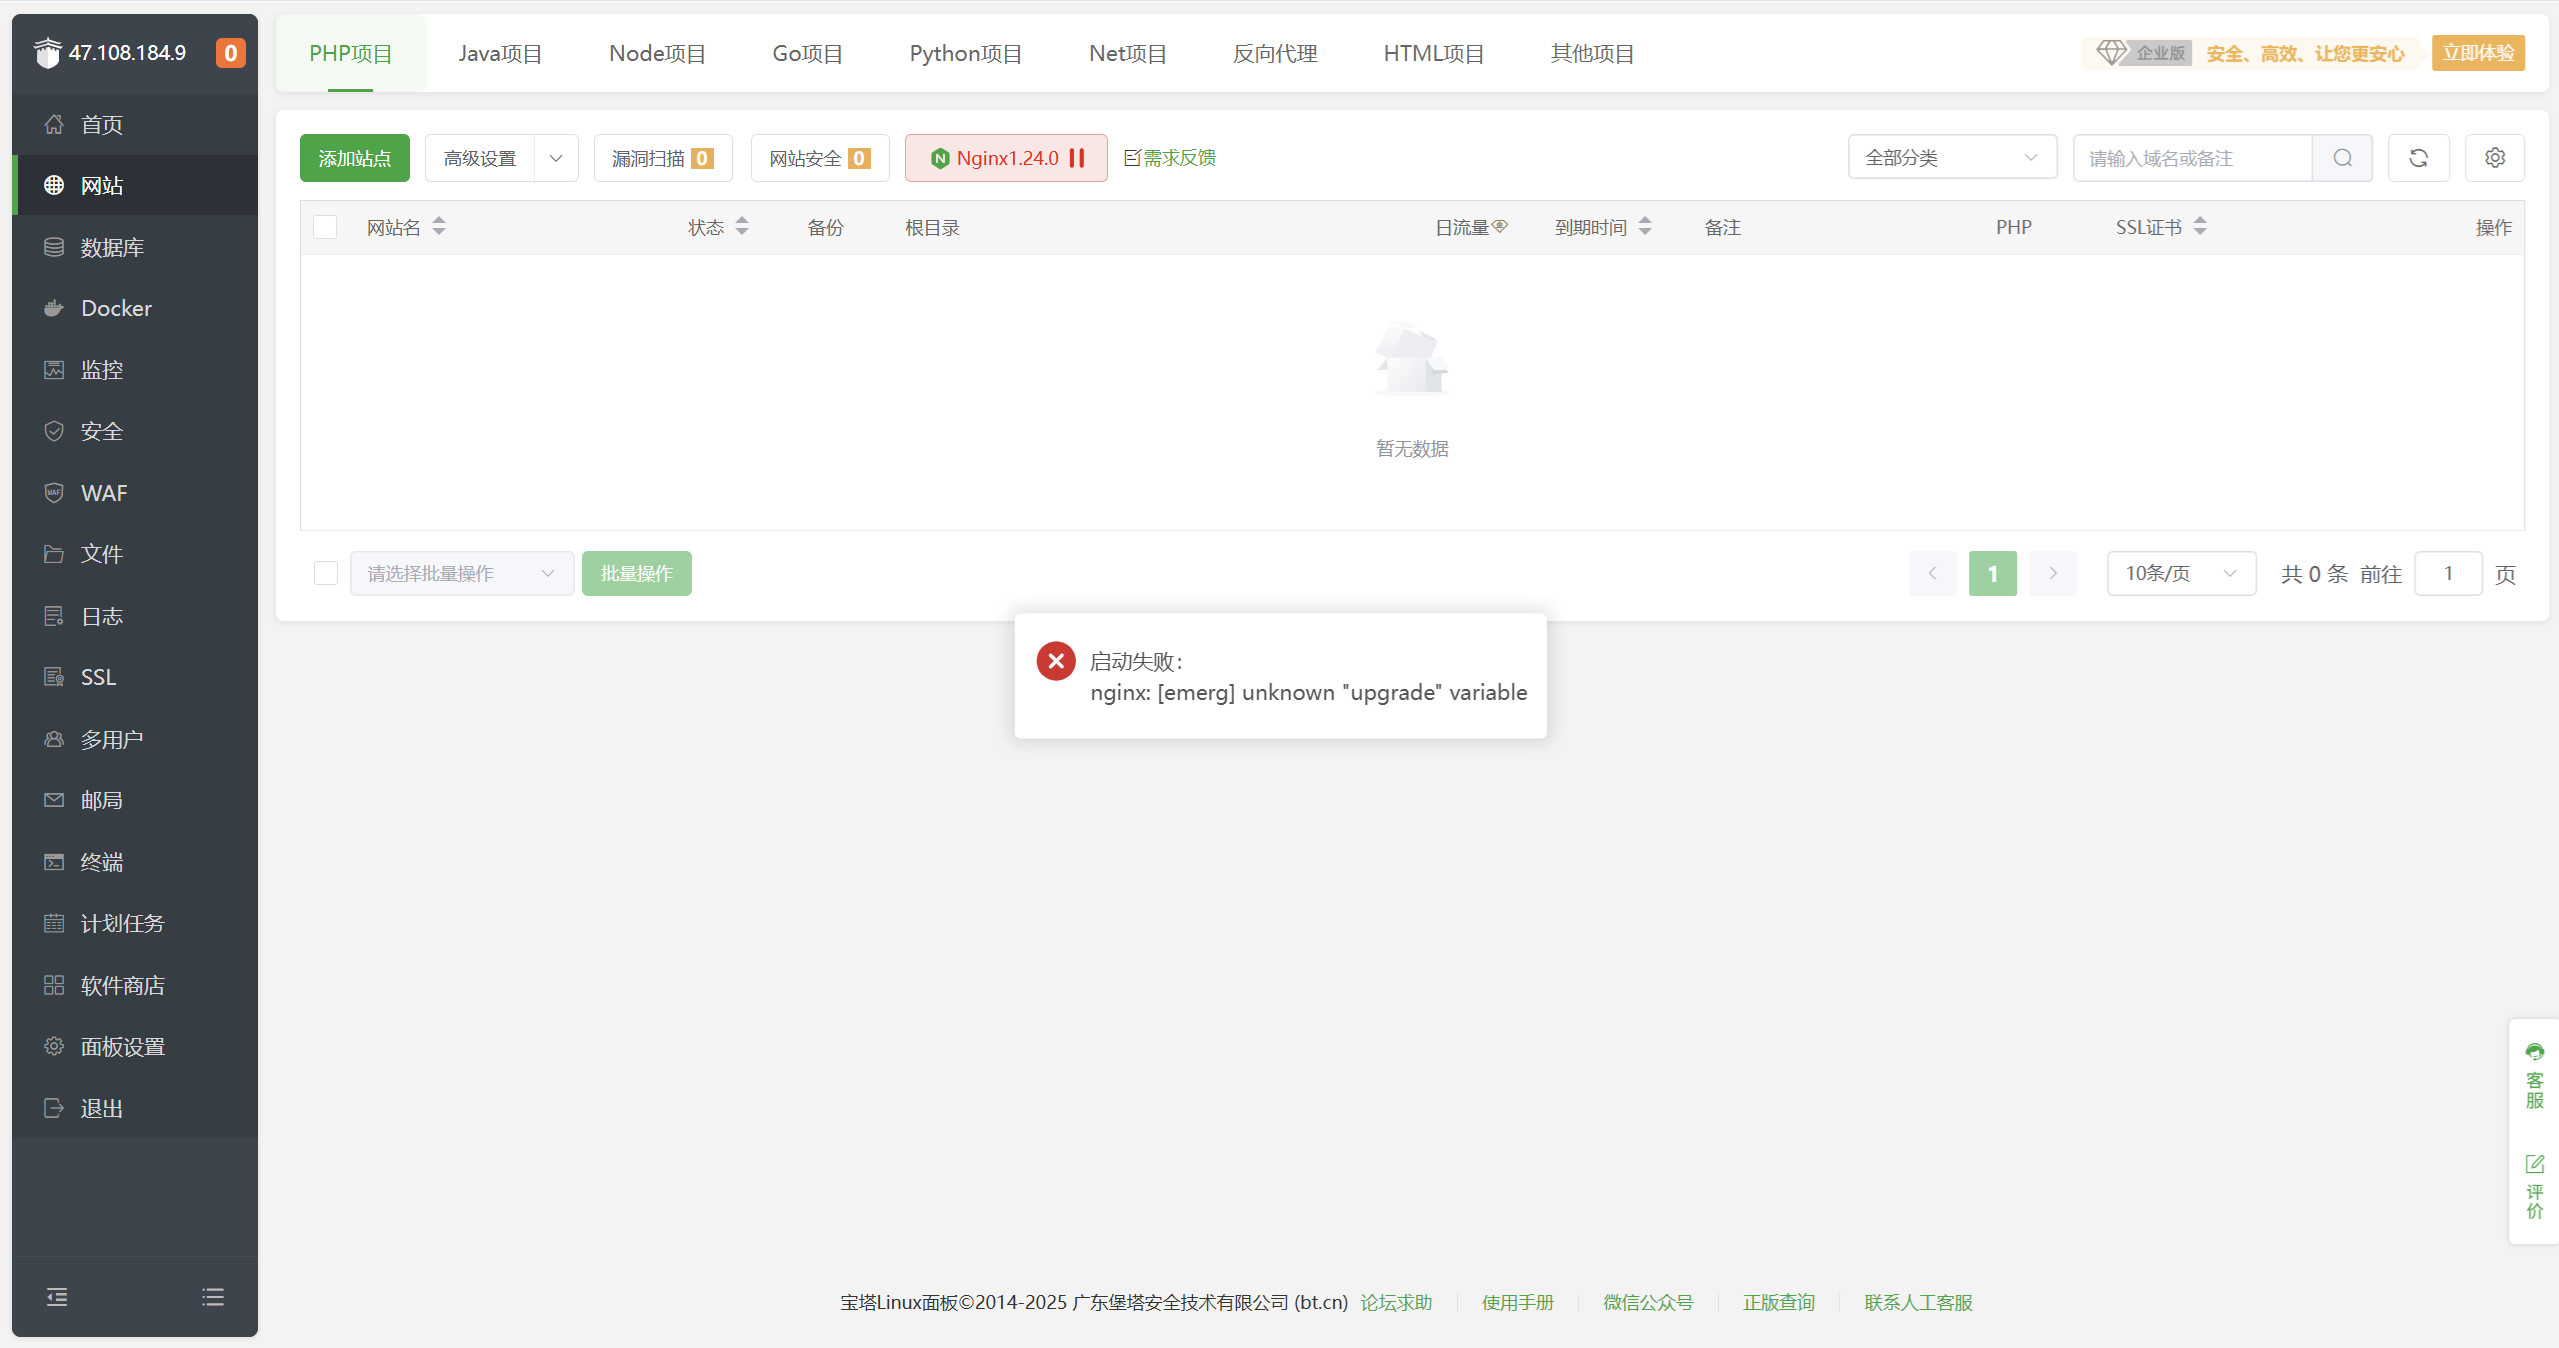2559x1348 pixels.
Task: Open the 邮局 mail section
Action: (135, 800)
